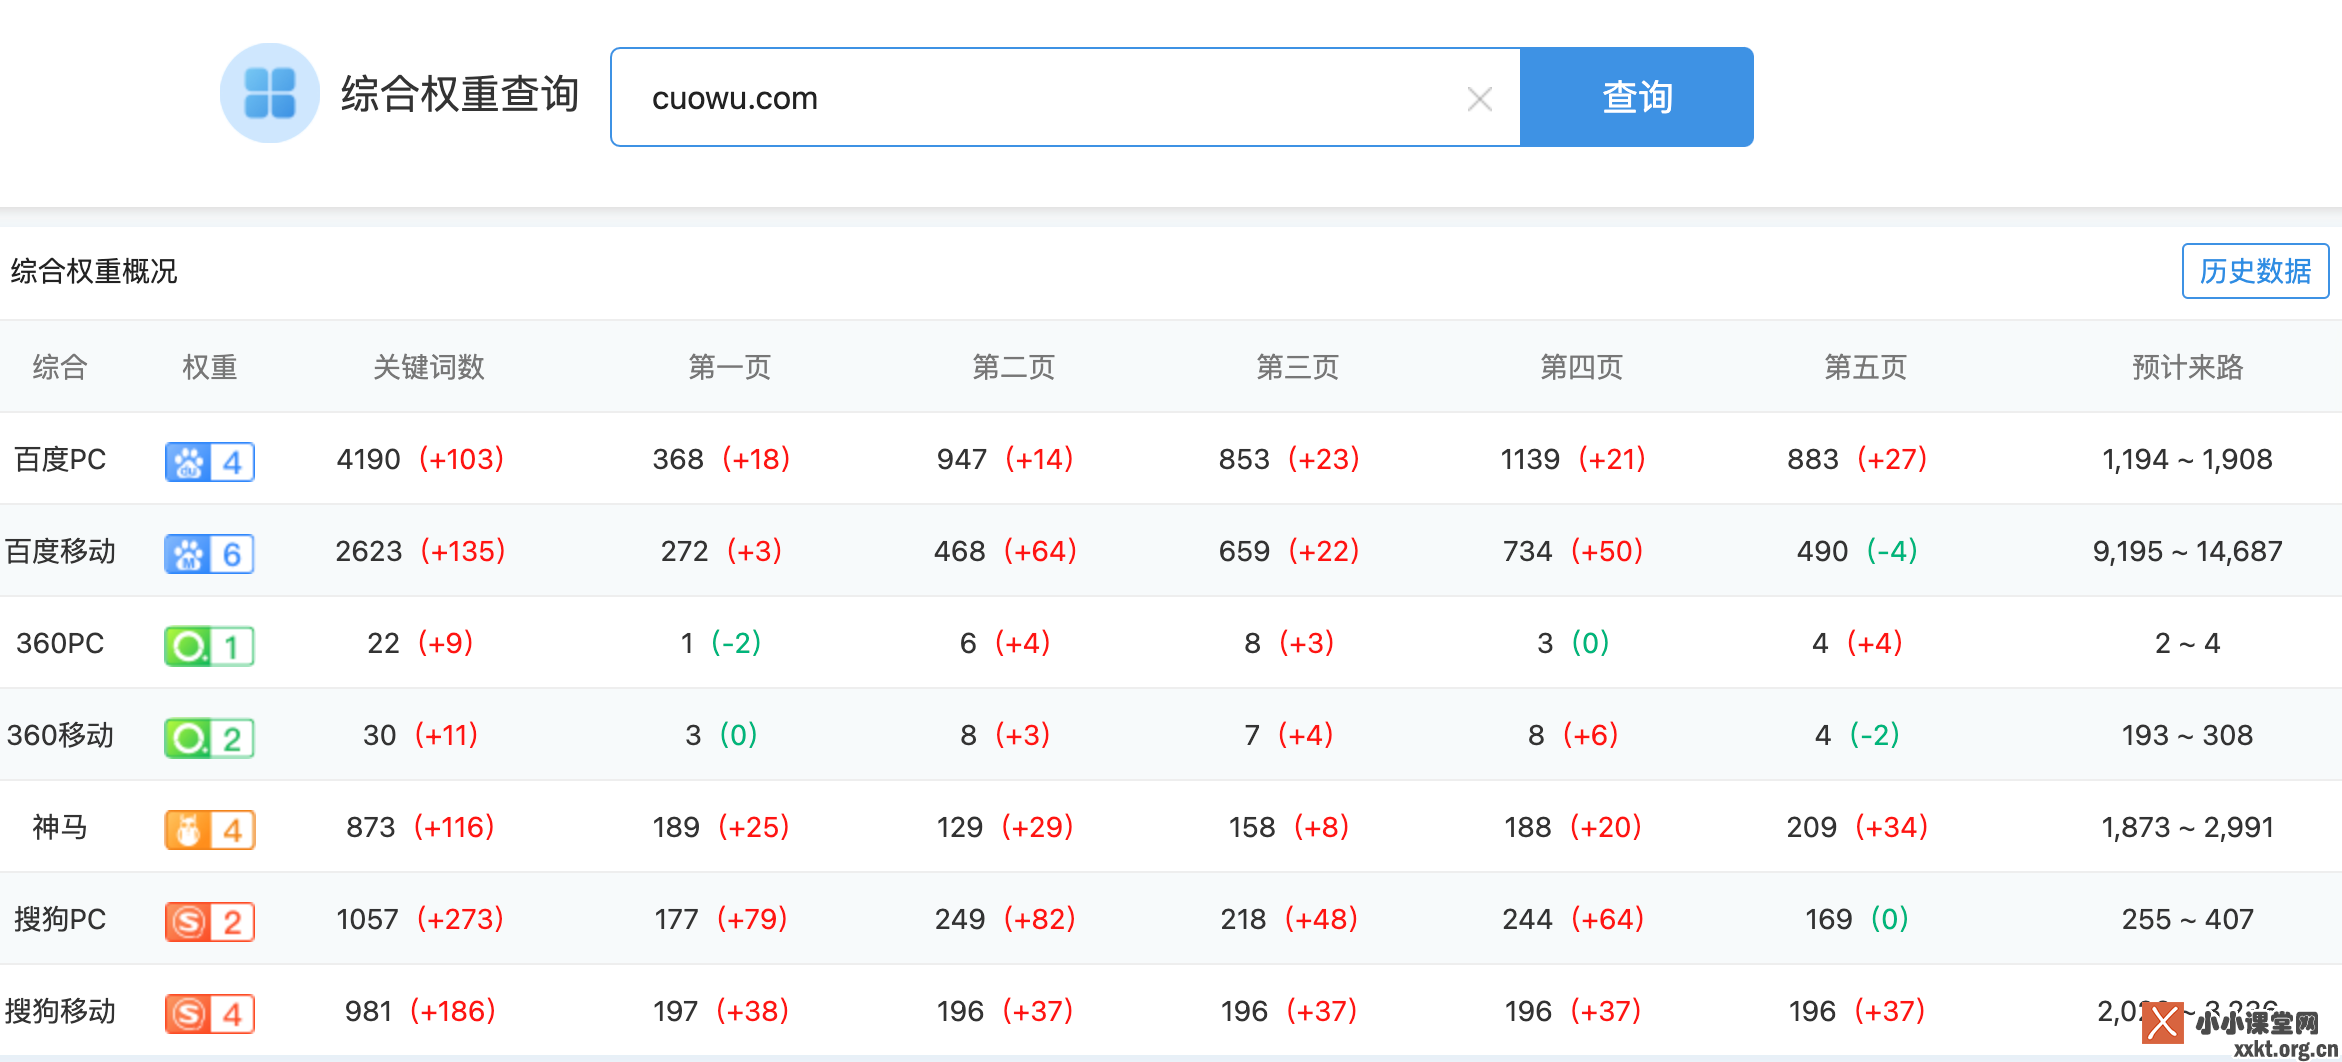Click 神马 estimated traffic 1,873 ~ 2,991
The width and height of the screenshot is (2342, 1062).
[2188, 827]
